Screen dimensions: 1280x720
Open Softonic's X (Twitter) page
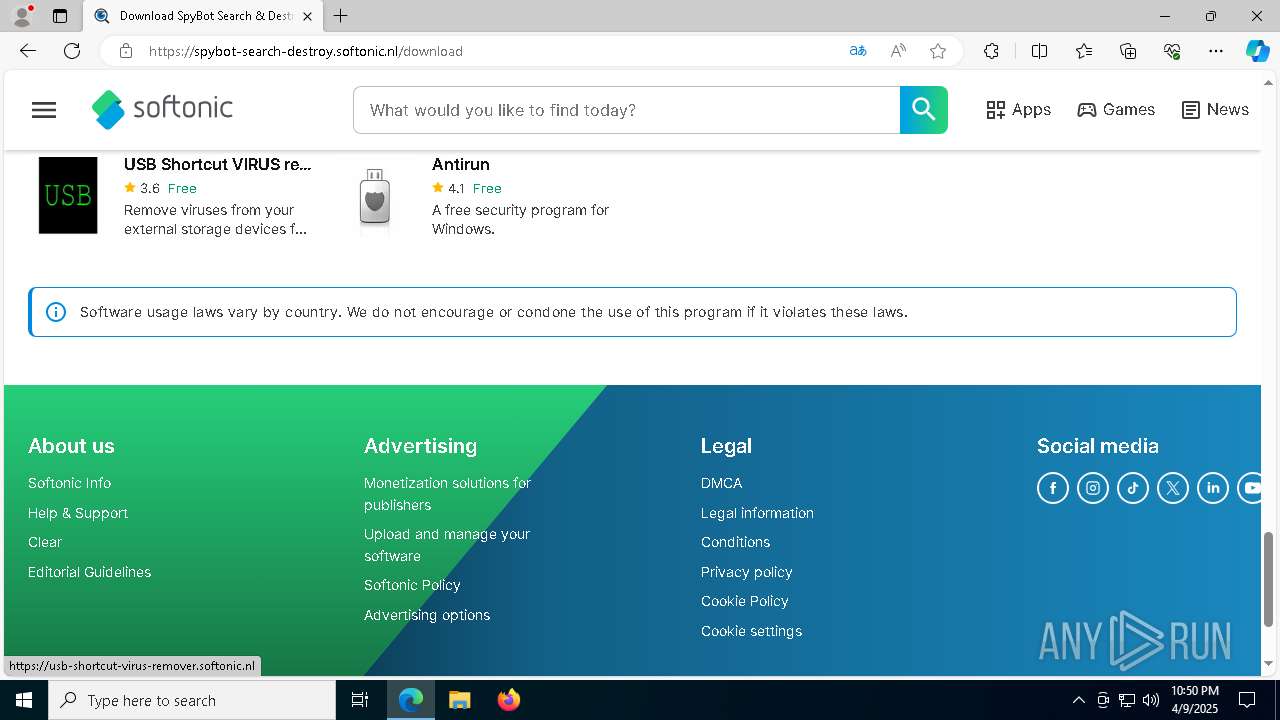(x=1173, y=488)
